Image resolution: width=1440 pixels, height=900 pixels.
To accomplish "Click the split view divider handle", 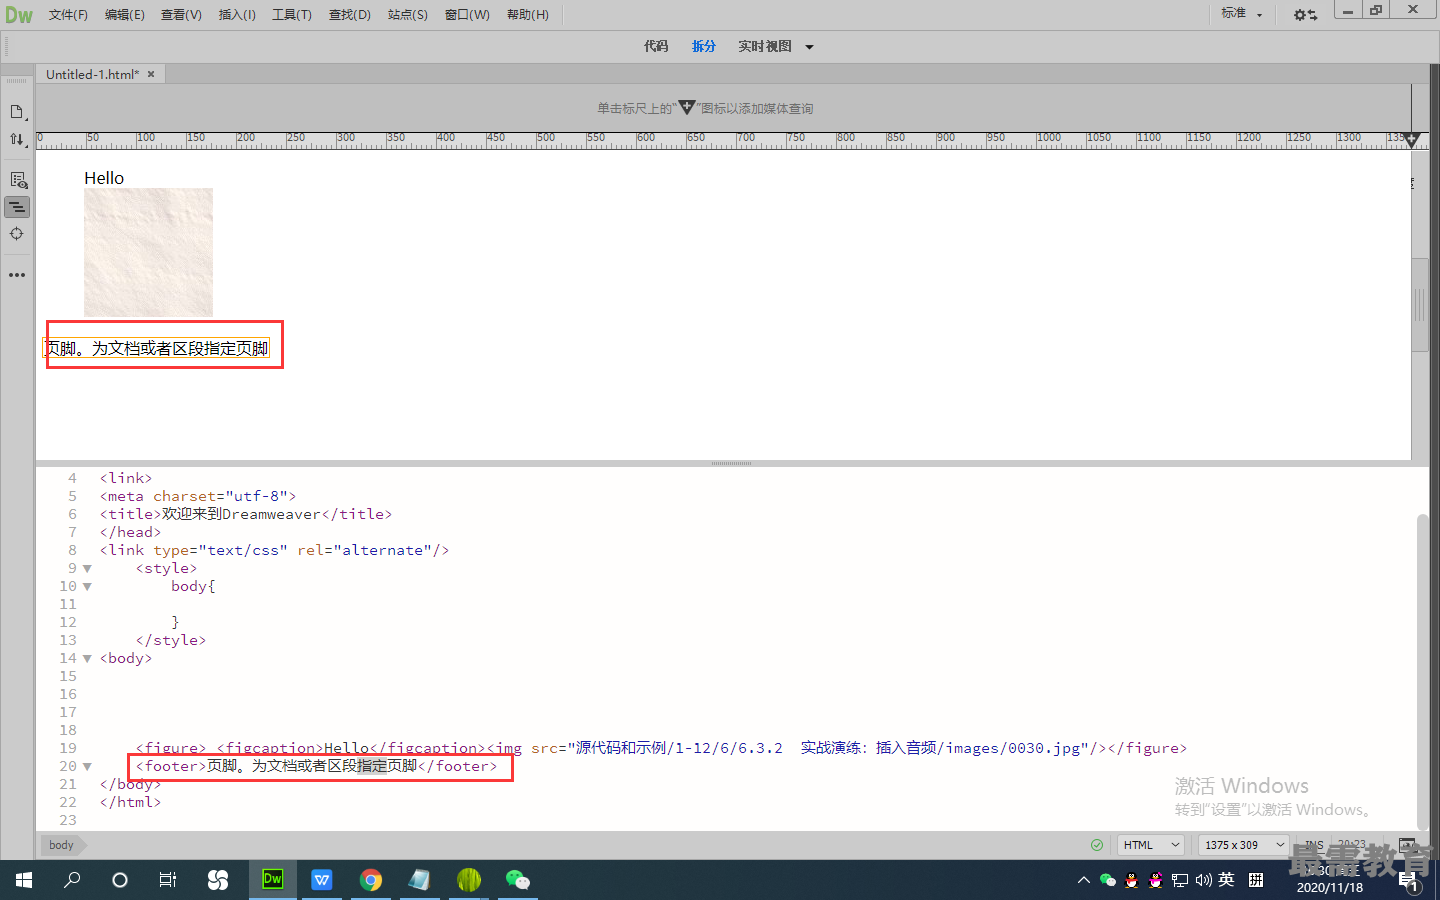I will coord(731,463).
